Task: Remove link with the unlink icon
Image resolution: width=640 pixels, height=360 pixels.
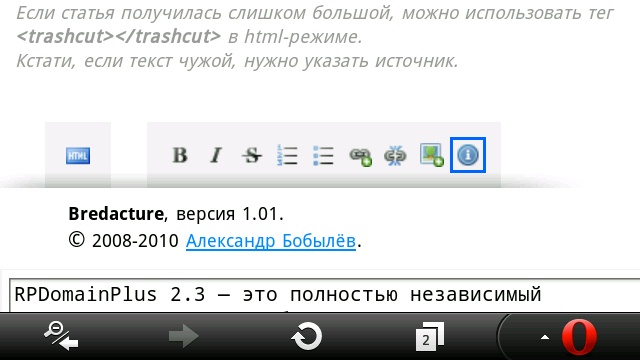Action: pyautogui.click(x=395, y=156)
